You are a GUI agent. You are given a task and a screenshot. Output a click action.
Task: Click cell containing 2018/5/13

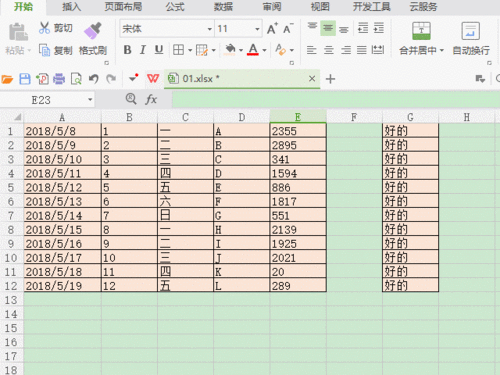click(62, 202)
